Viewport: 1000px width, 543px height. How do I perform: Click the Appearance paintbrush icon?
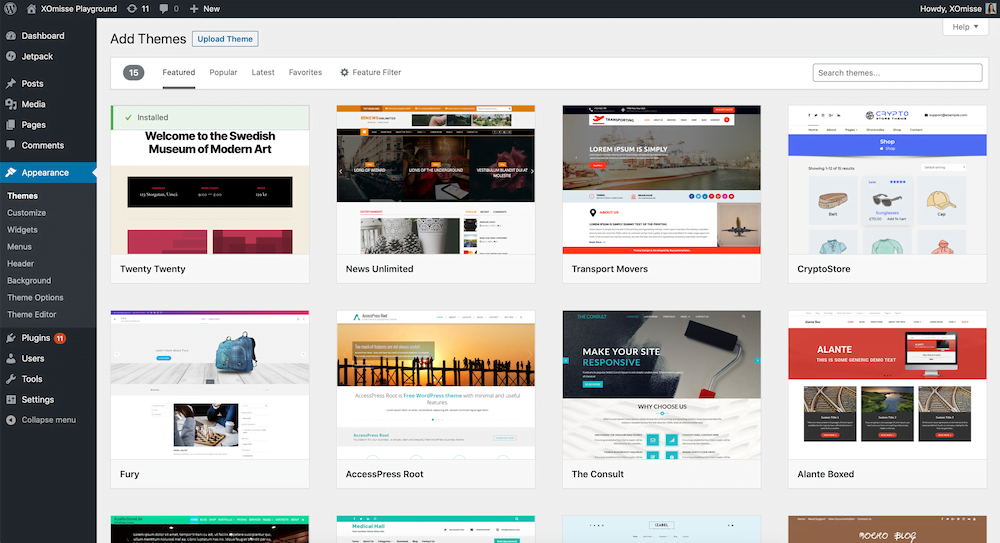click(x=11, y=172)
